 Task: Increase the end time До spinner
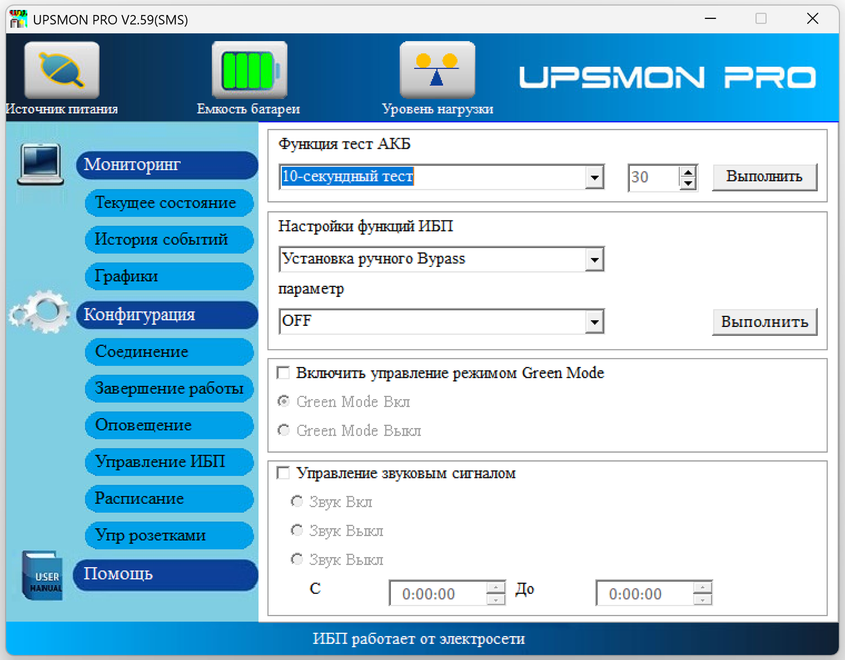point(702,588)
